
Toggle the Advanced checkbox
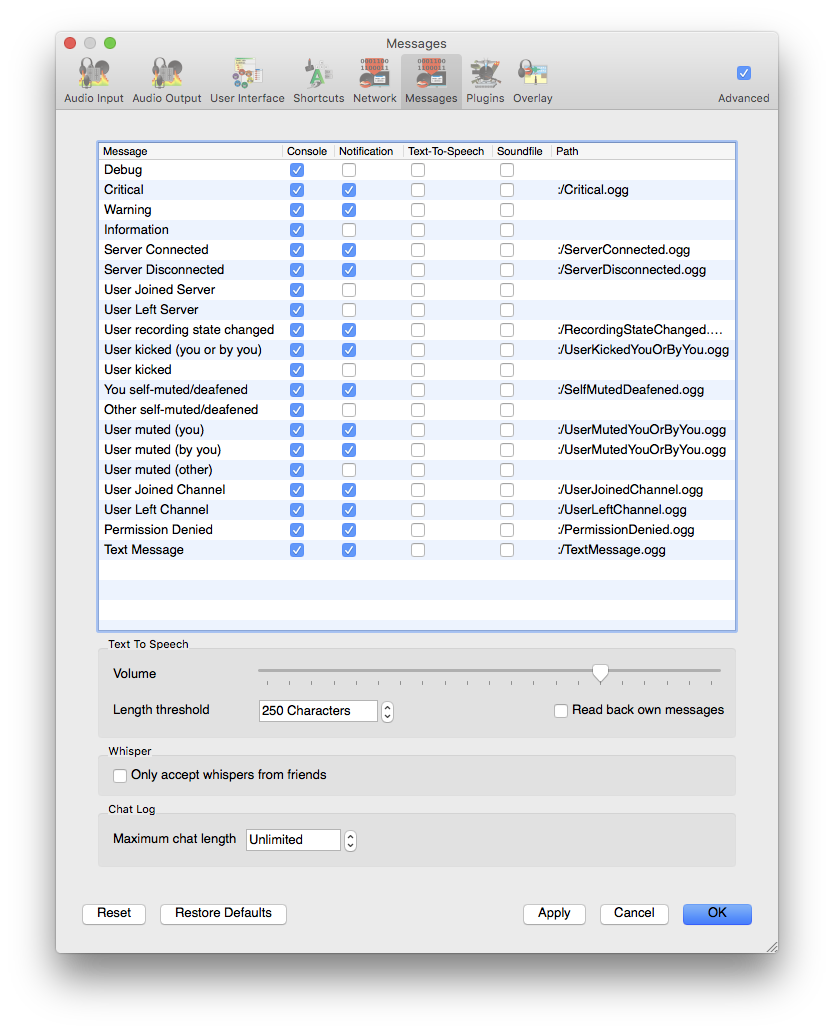point(744,73)
